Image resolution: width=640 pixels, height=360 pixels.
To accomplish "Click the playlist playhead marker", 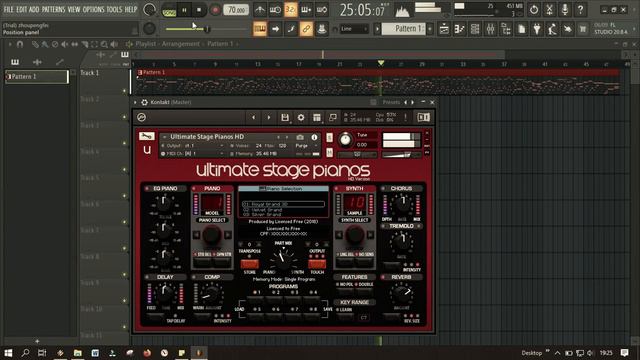I will point(381,63).
